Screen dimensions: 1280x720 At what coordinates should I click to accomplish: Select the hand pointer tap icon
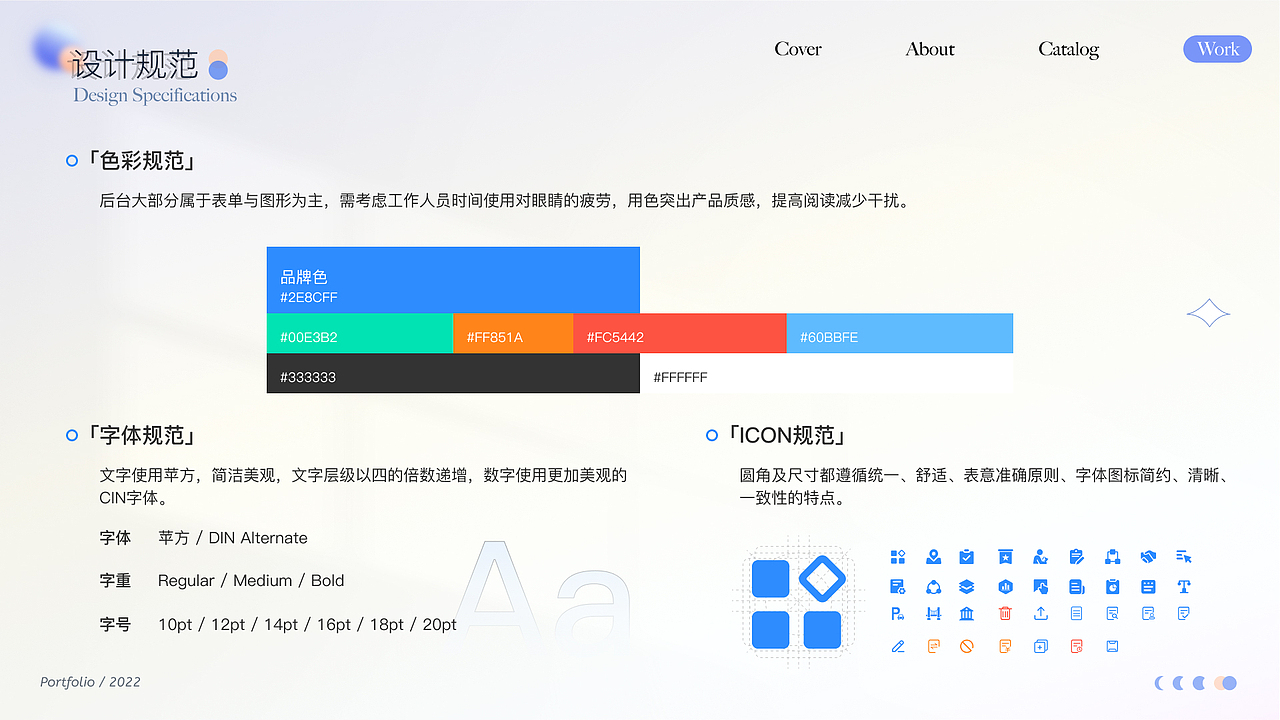(1040, 587)
